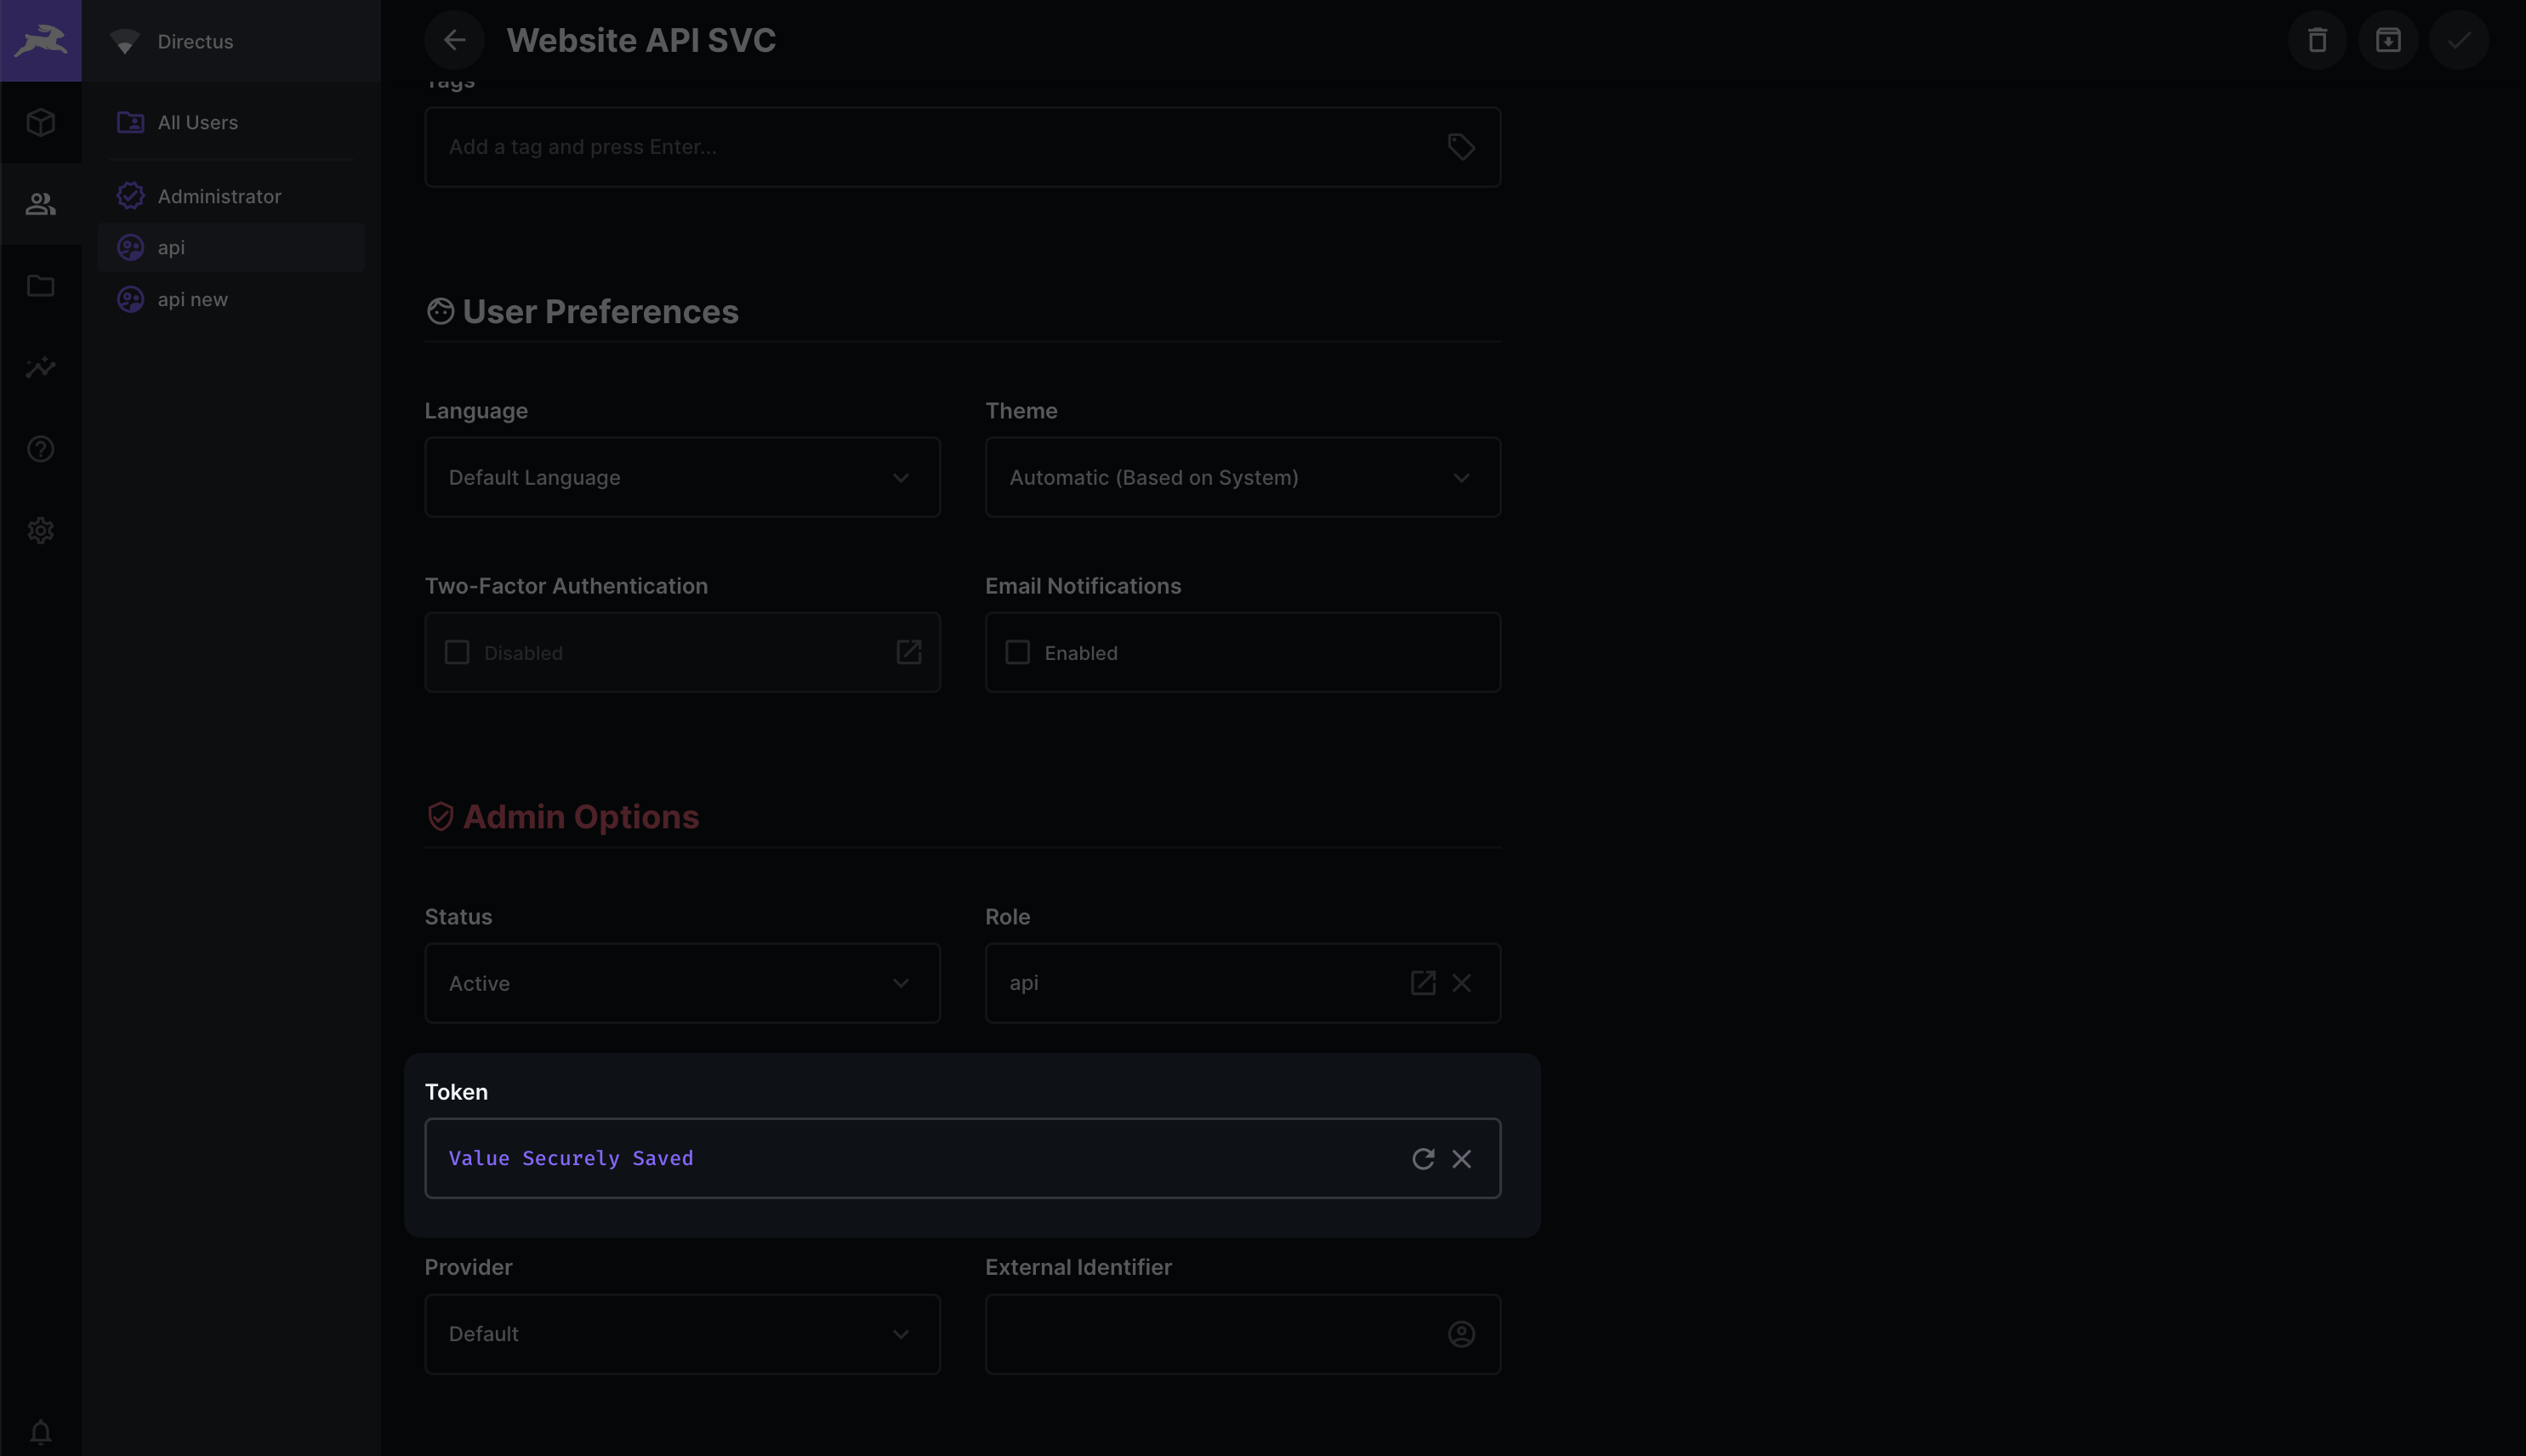Viewport: 2526px width, 1456px height.
Task: Select the User Directory module icon
Action: pyautogui.click(x=40, y=204)
